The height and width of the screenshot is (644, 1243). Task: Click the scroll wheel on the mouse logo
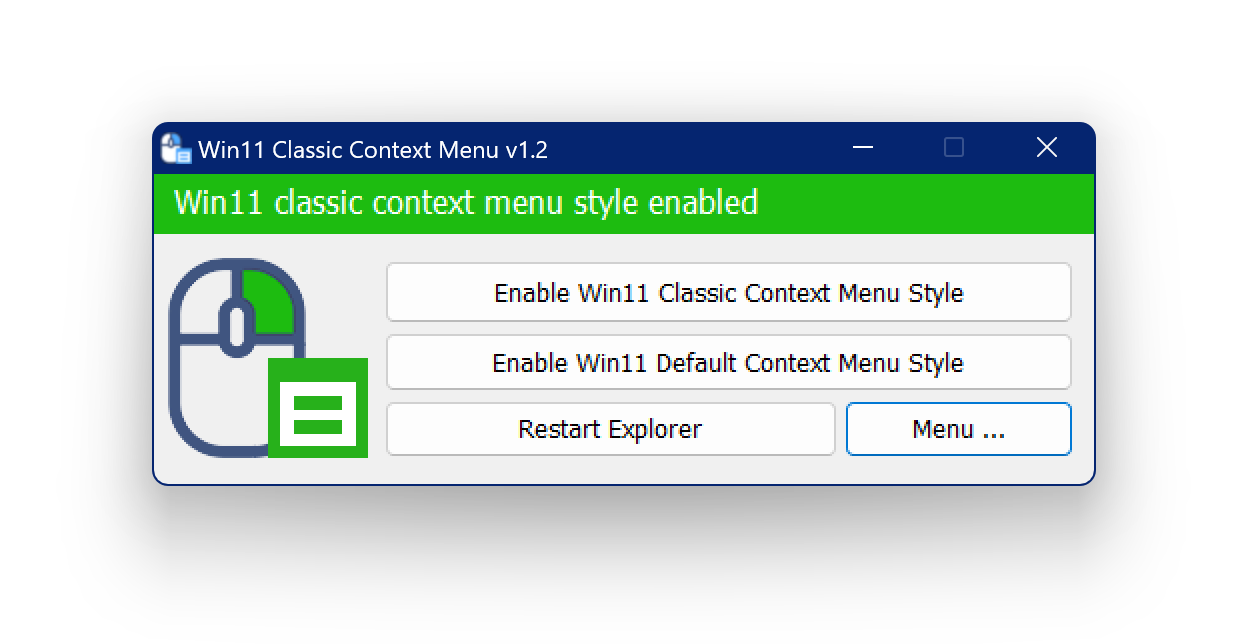[237, 326]
